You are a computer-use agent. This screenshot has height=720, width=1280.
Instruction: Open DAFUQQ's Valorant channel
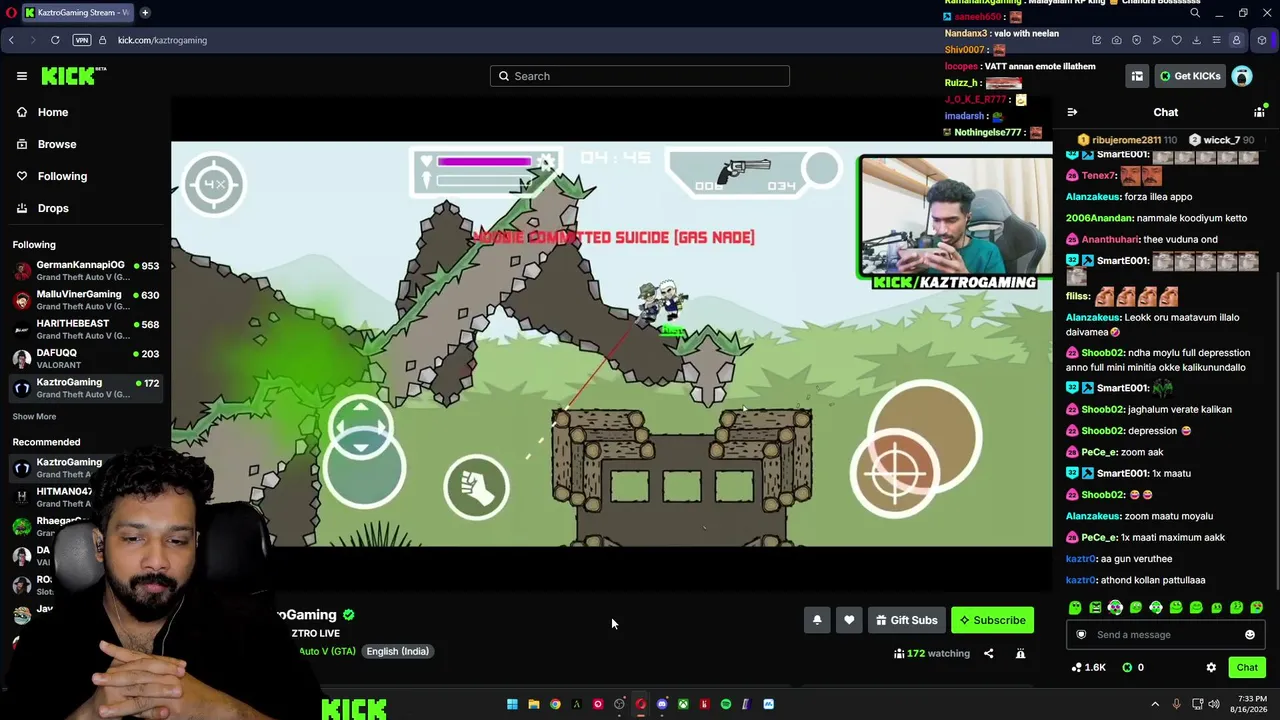tap(86, 358)
